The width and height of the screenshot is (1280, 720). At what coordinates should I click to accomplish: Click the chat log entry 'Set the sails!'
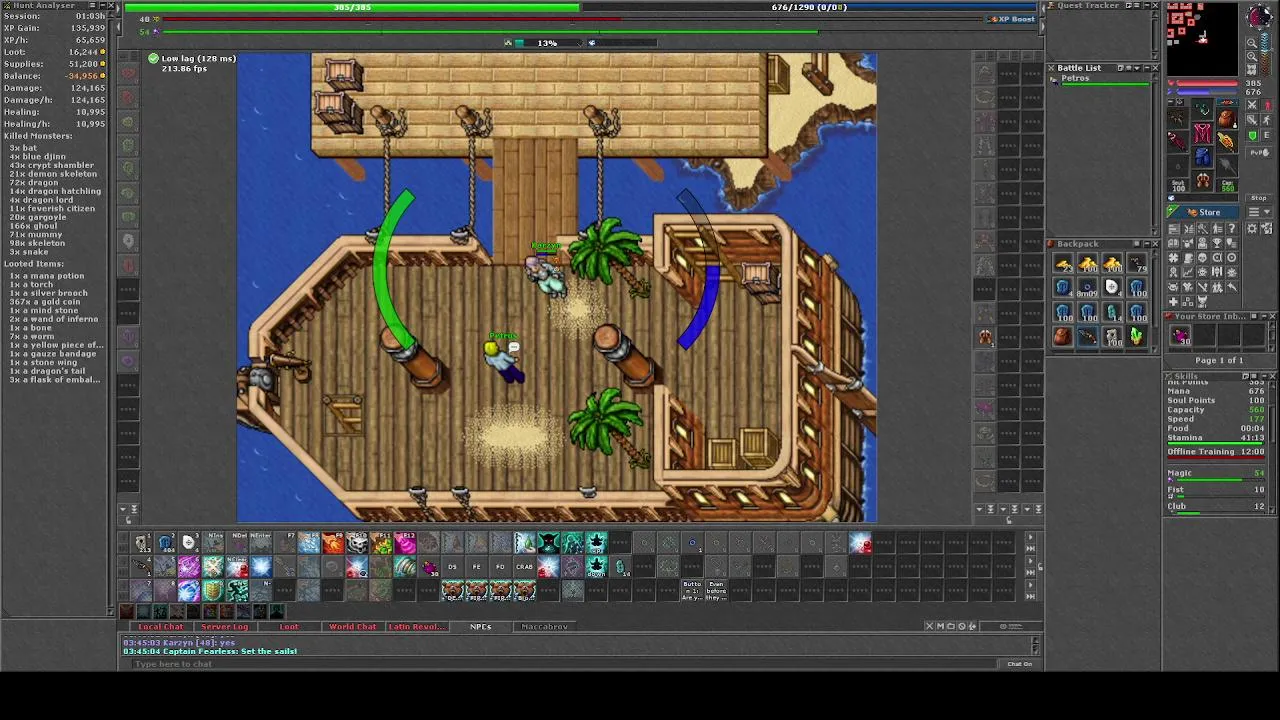269,651
